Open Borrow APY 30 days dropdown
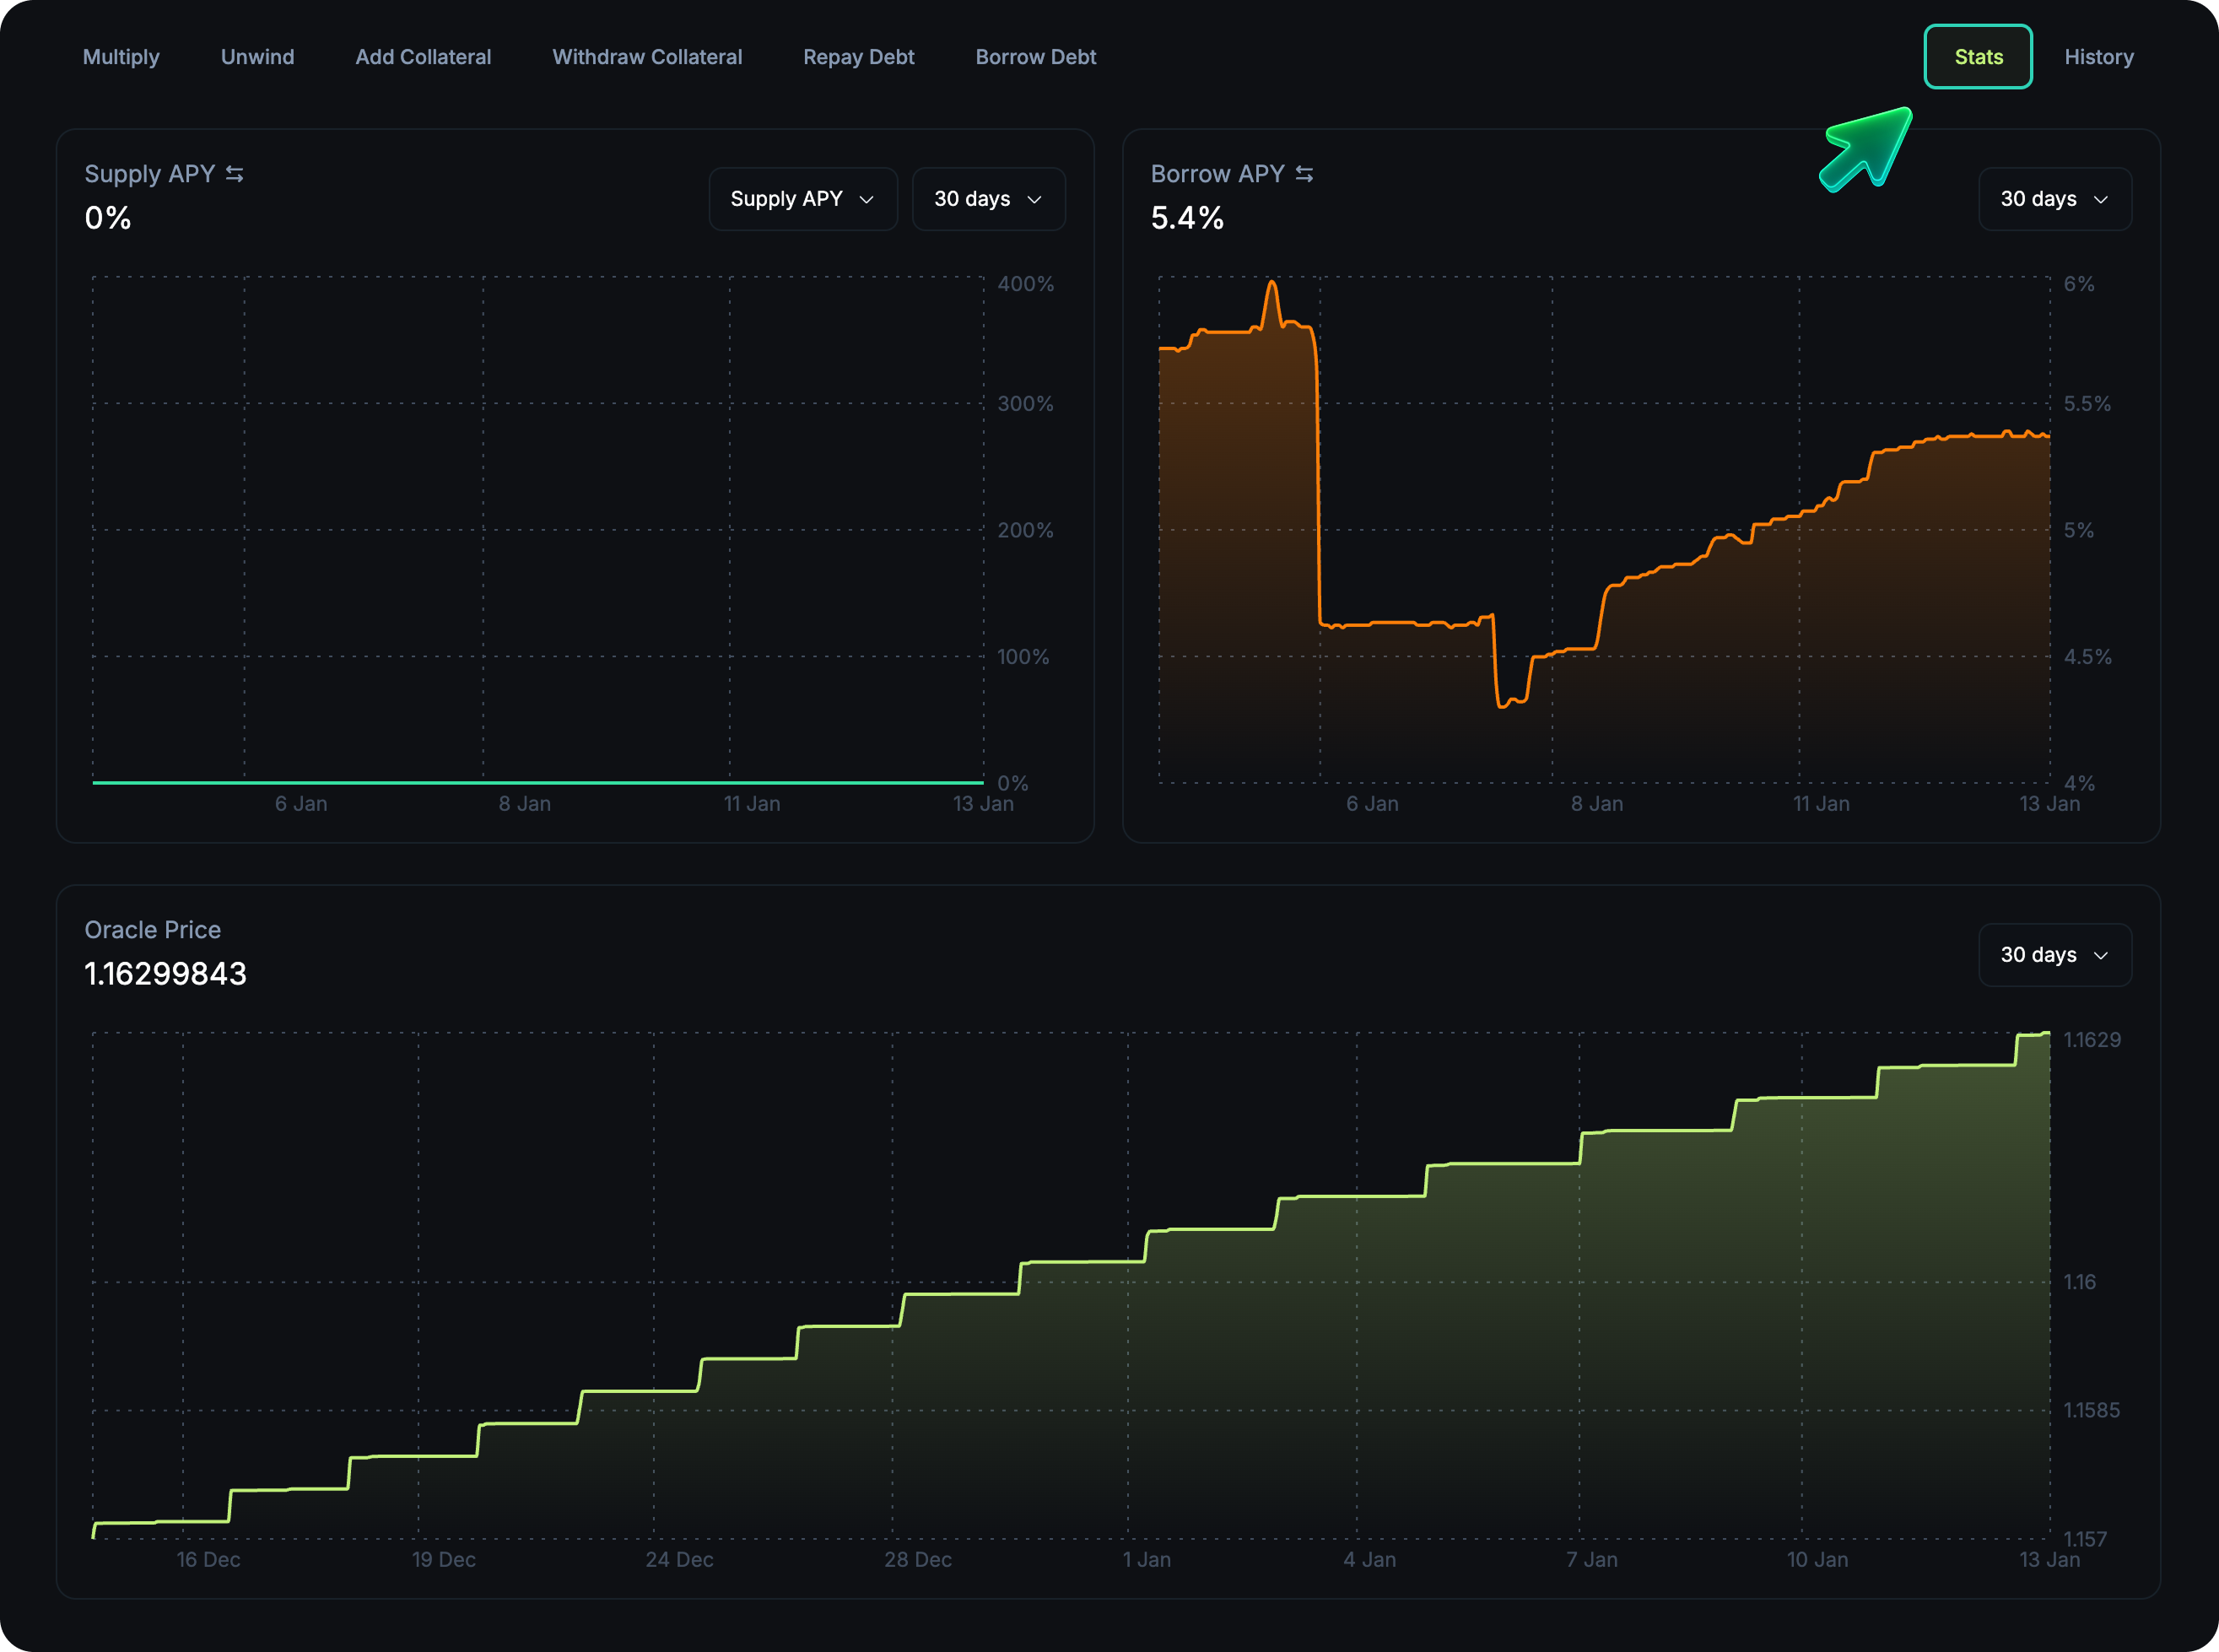The image size is (2219, 1652). click(x=2054, y=199)
